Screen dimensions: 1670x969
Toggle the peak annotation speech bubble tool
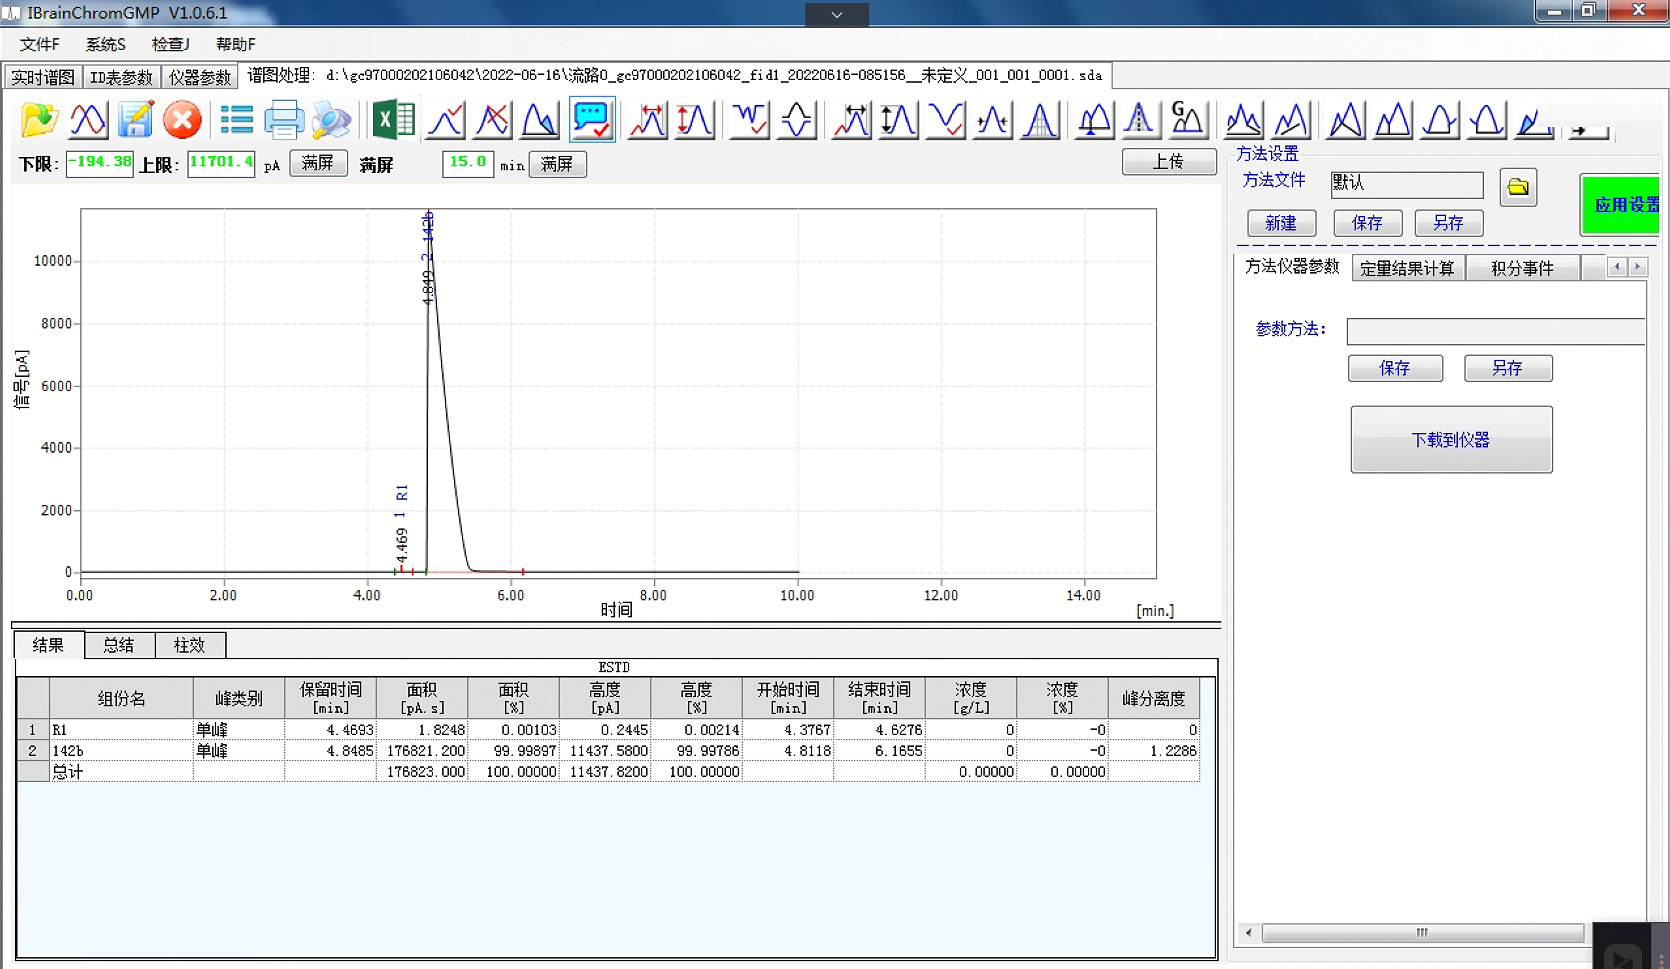[x=591, y=120]
